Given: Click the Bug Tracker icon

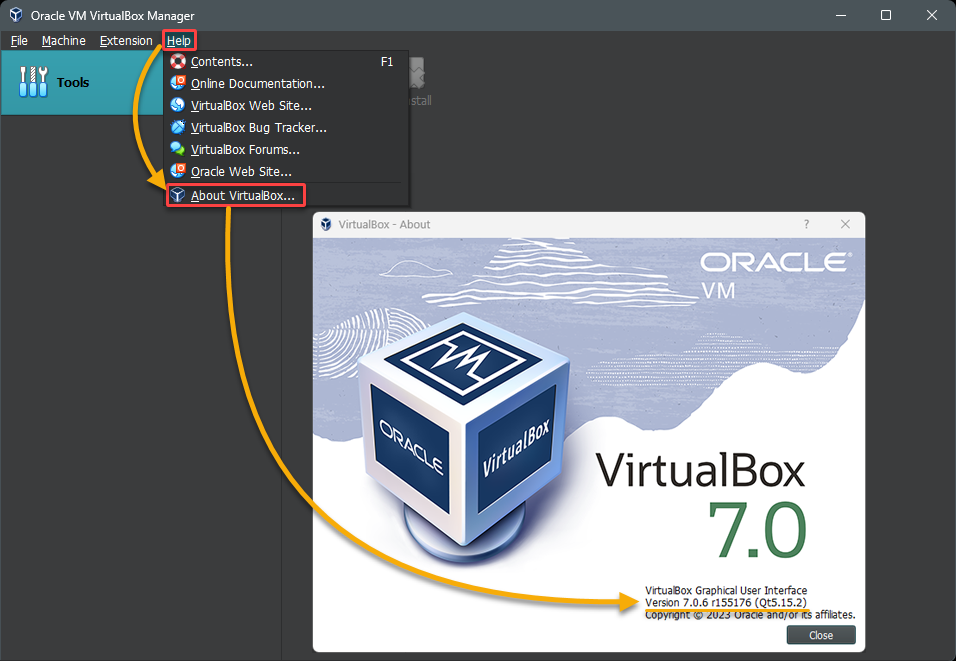Looking at the screenshot, I should pyautogui.click(x=177, y=127).
